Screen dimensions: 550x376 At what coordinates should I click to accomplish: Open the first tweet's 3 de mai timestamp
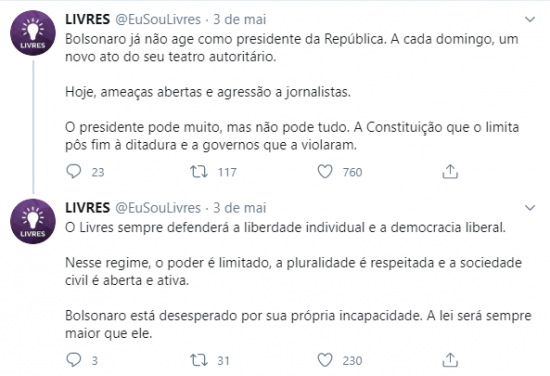(x=240, y=19)
